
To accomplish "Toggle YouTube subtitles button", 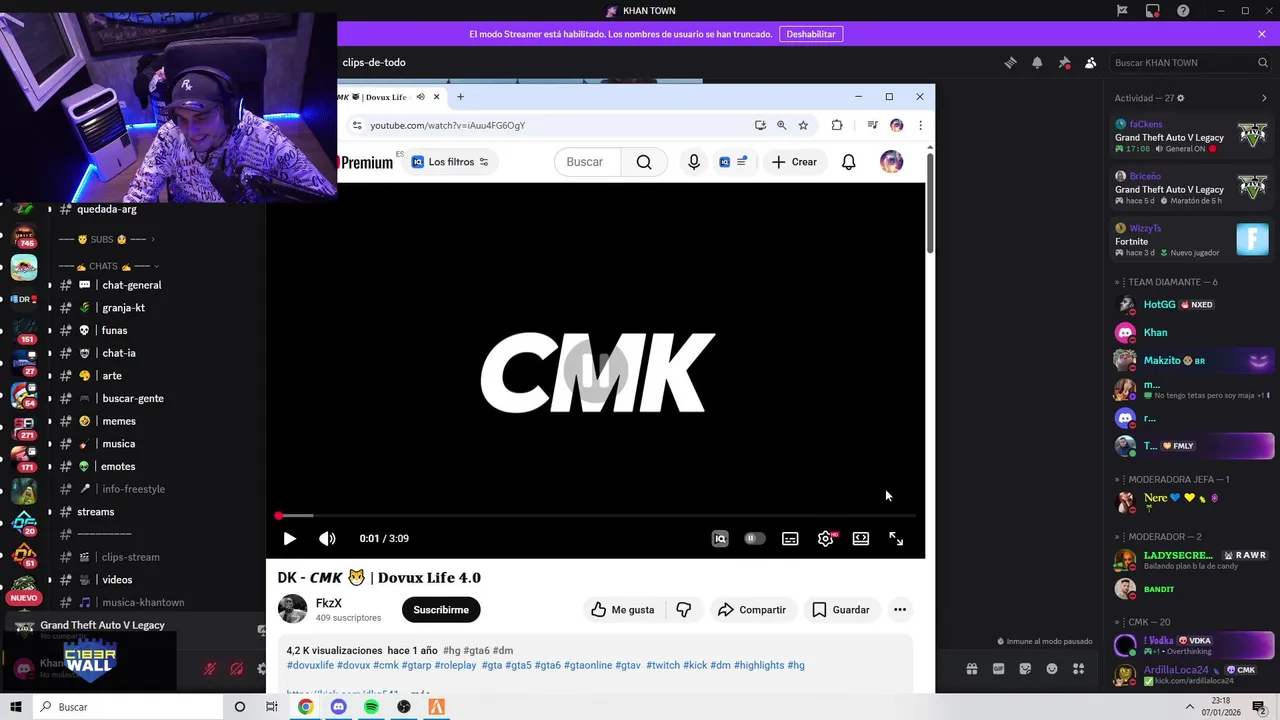I will coord(790,538).
